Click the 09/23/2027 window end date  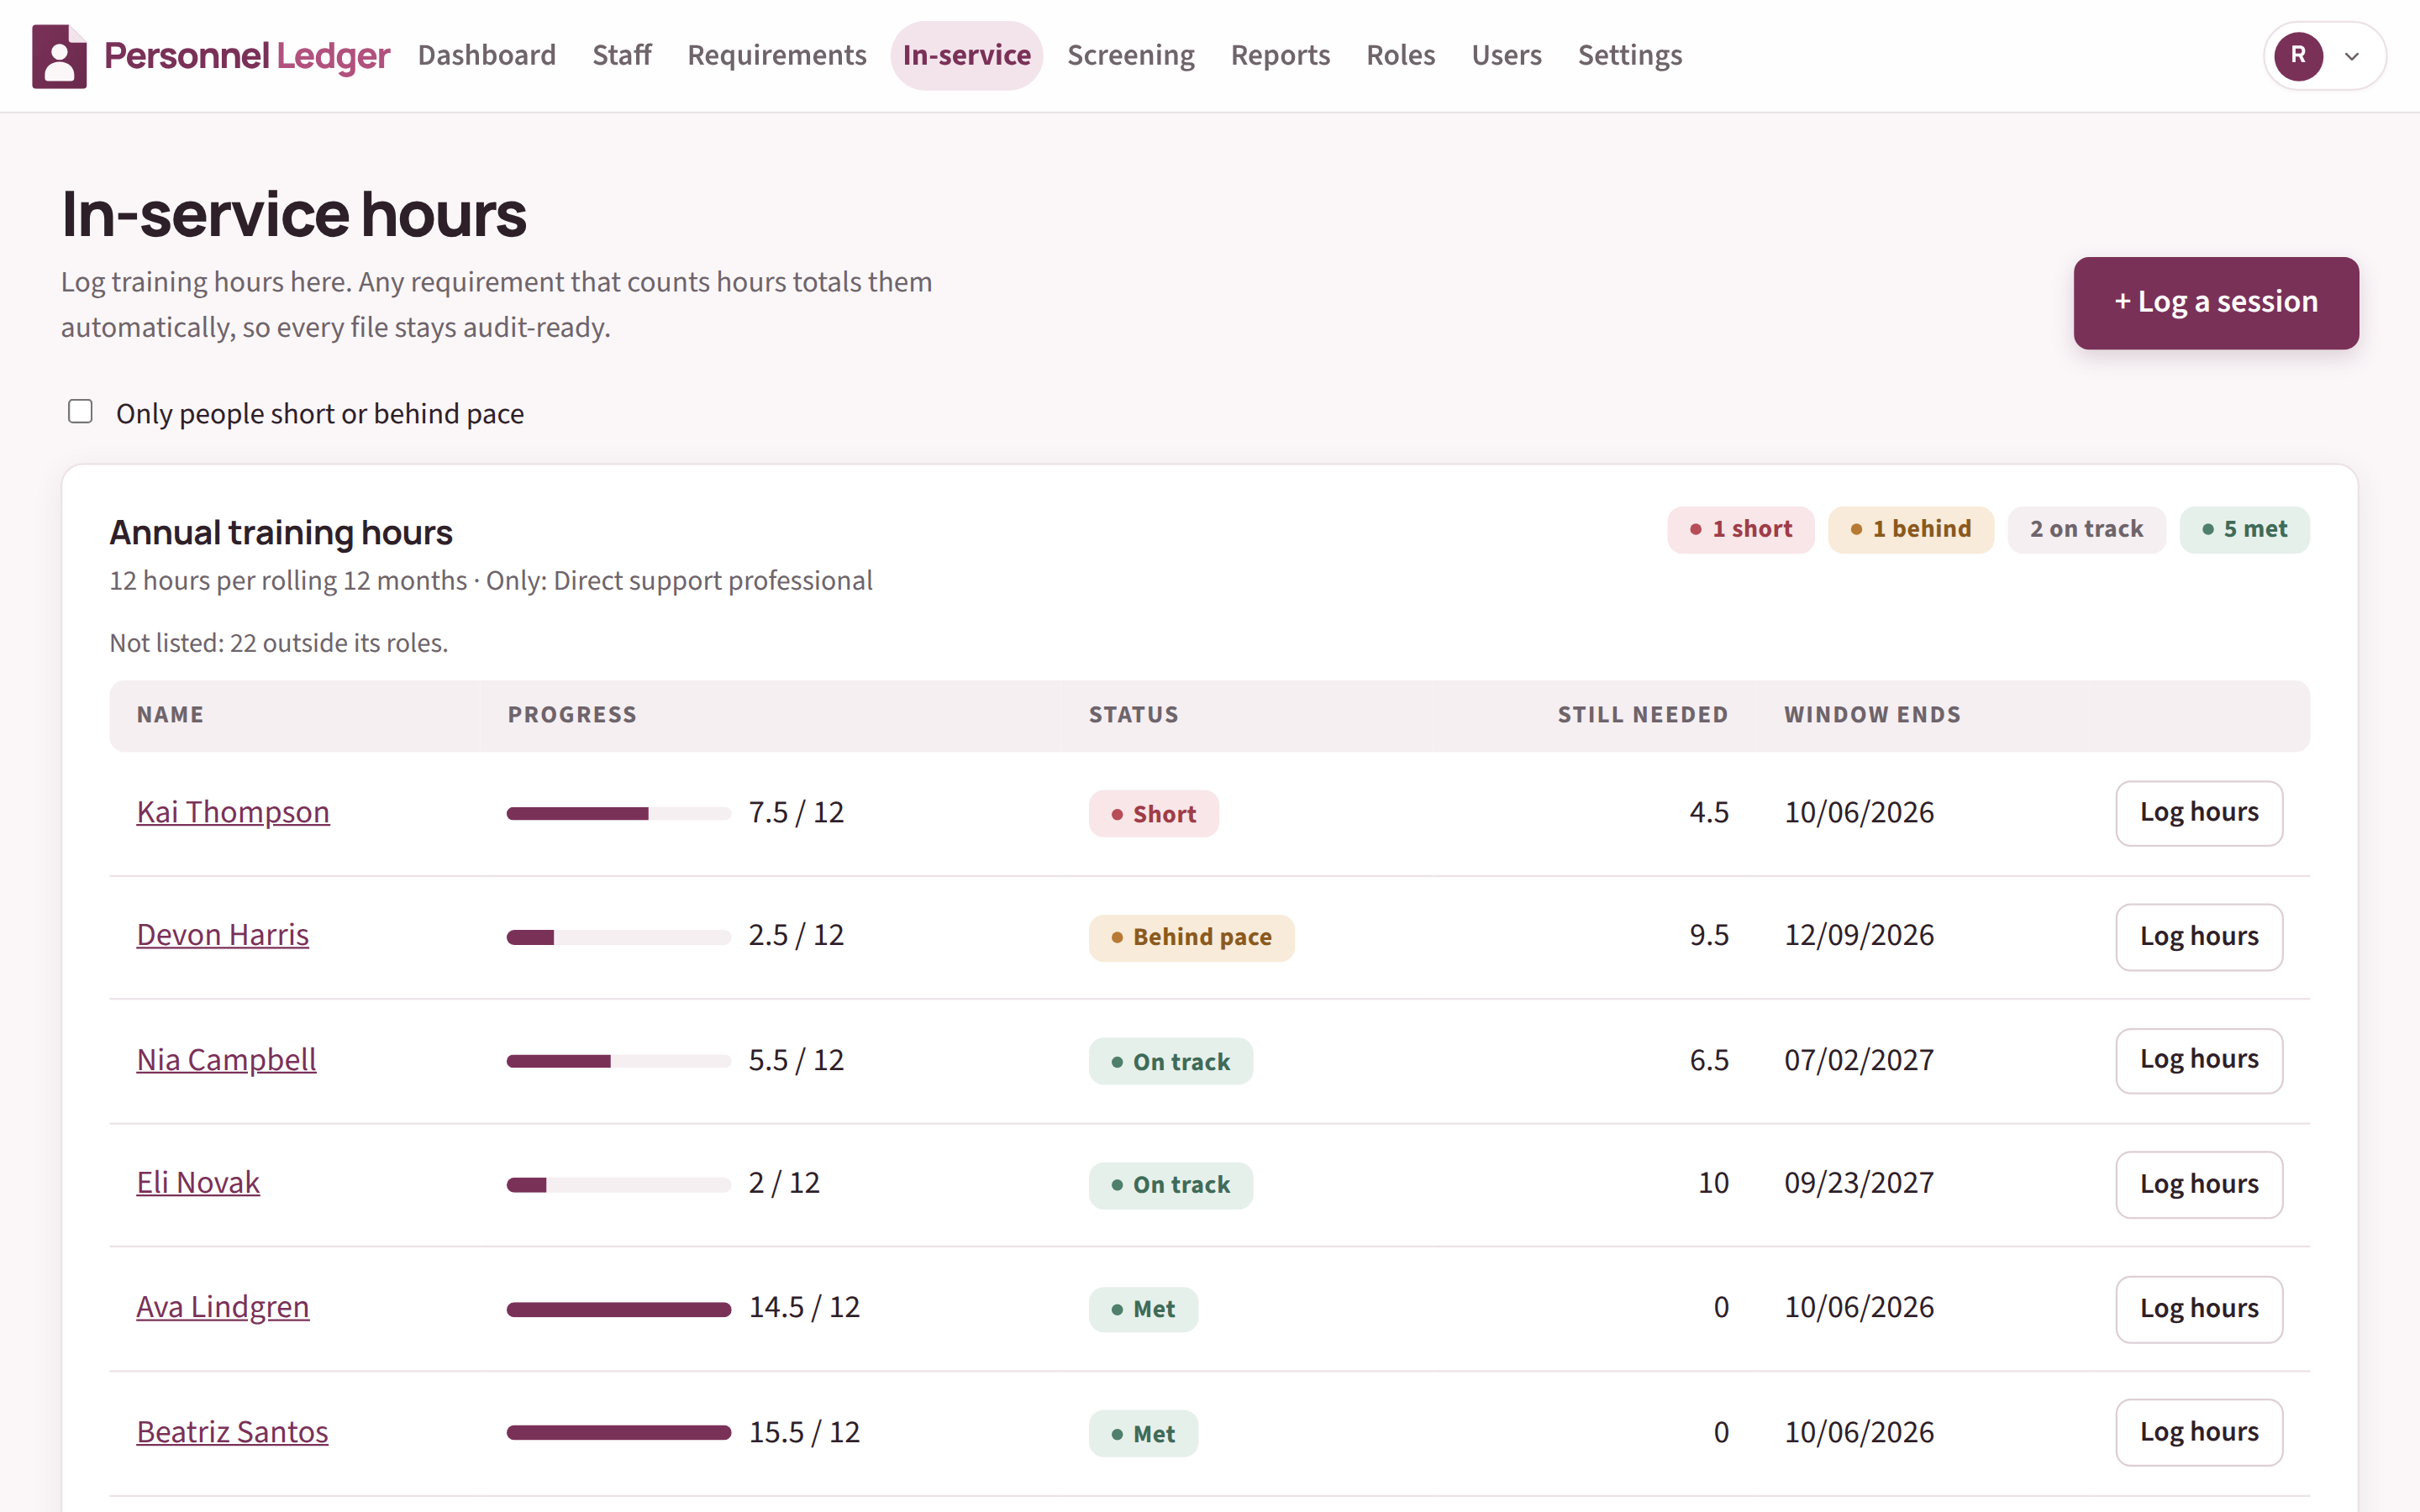[1859, 1183]
